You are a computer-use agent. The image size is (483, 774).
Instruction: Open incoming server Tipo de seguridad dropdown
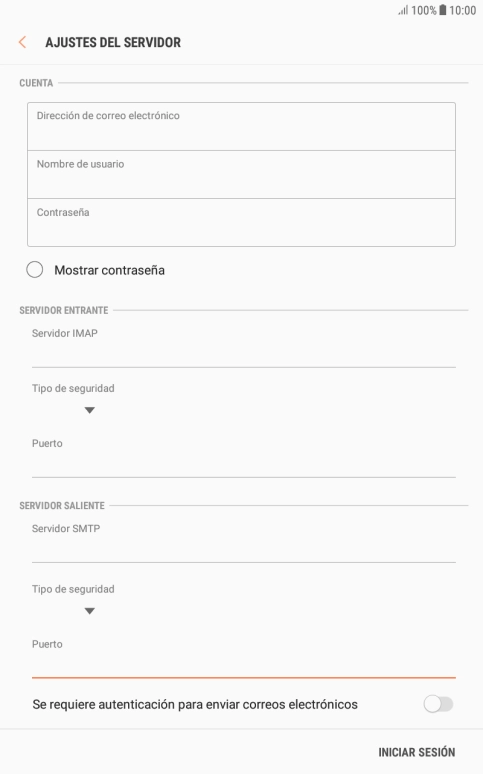89,410
